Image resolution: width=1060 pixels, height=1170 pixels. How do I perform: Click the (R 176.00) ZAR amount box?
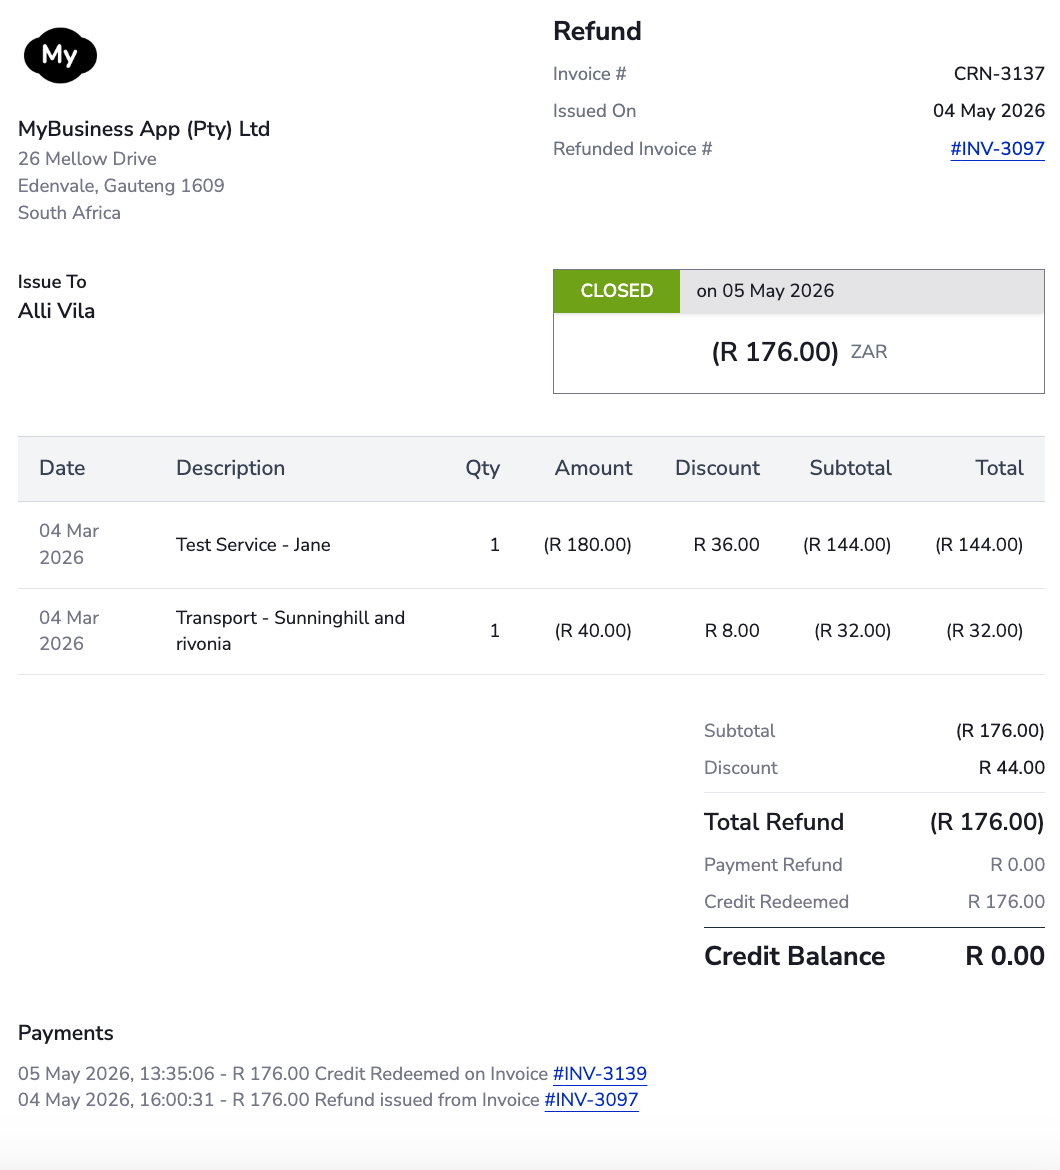[799, 352]
